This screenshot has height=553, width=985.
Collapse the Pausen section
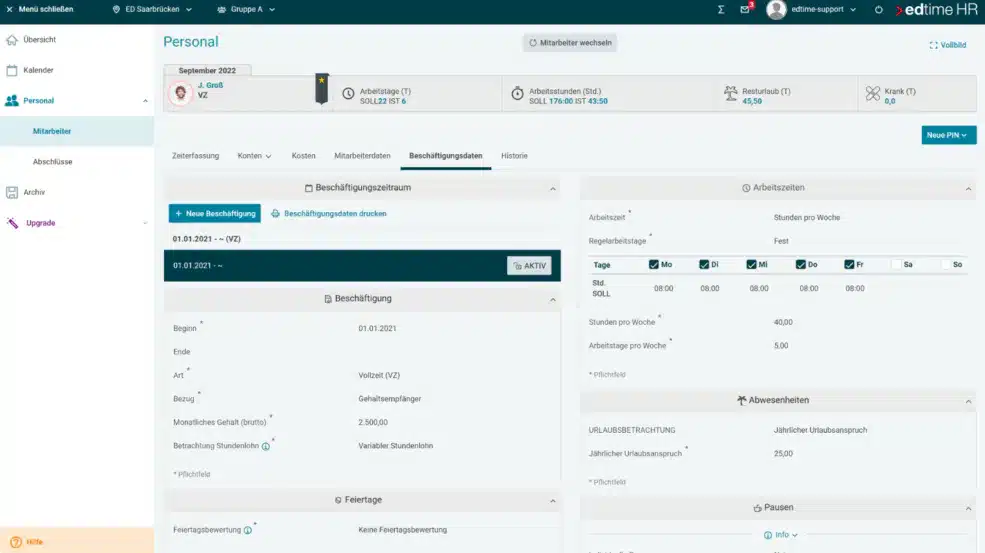[968, 508]
